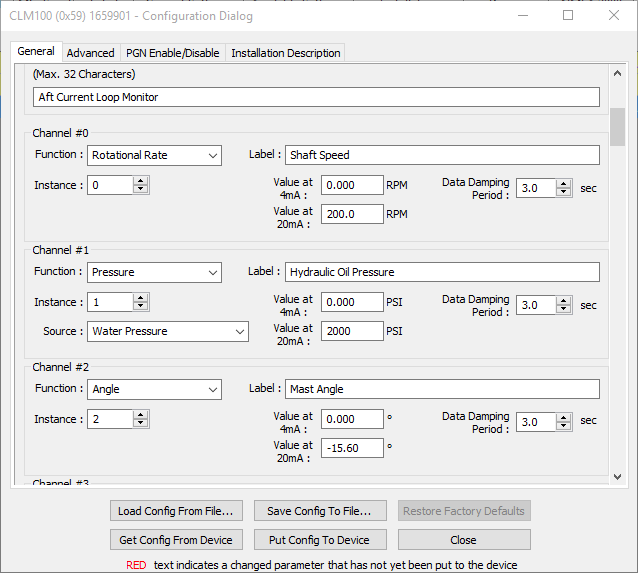Open Channel #0 Function dropdown
Viewport: 638px width, 573px height.
pos(154,155)
